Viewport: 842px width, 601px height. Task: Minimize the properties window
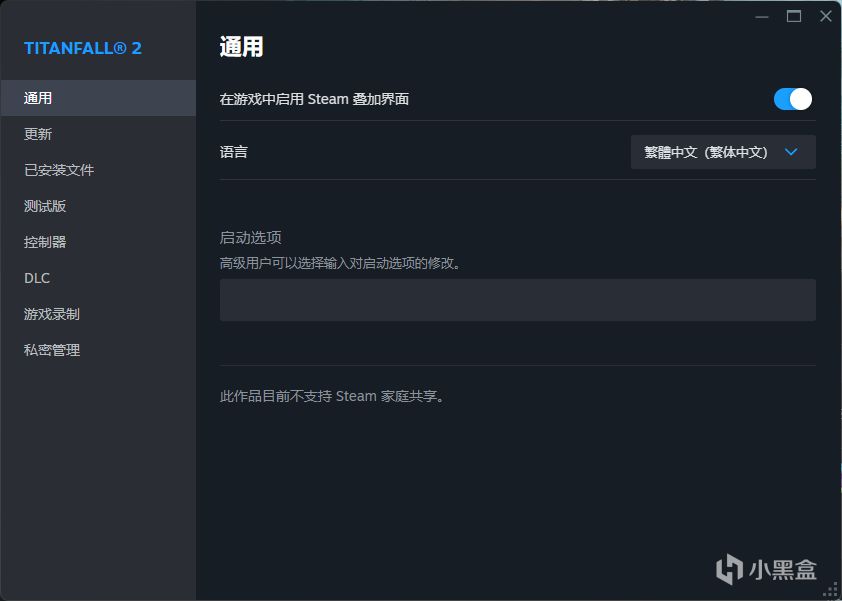tap(761, 17)
